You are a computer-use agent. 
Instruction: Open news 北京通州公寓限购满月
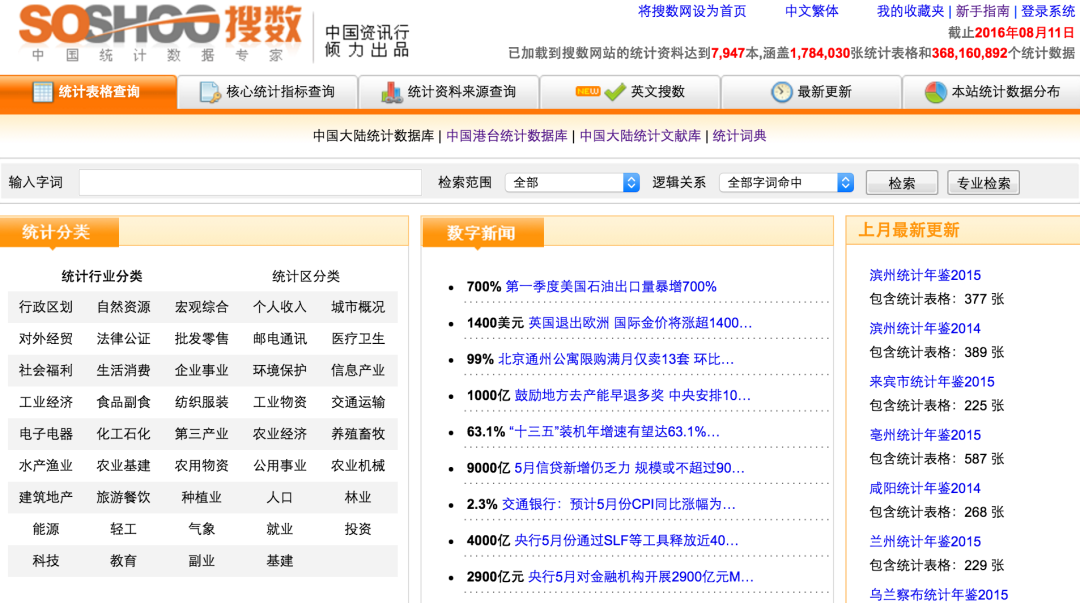(616, 359)
